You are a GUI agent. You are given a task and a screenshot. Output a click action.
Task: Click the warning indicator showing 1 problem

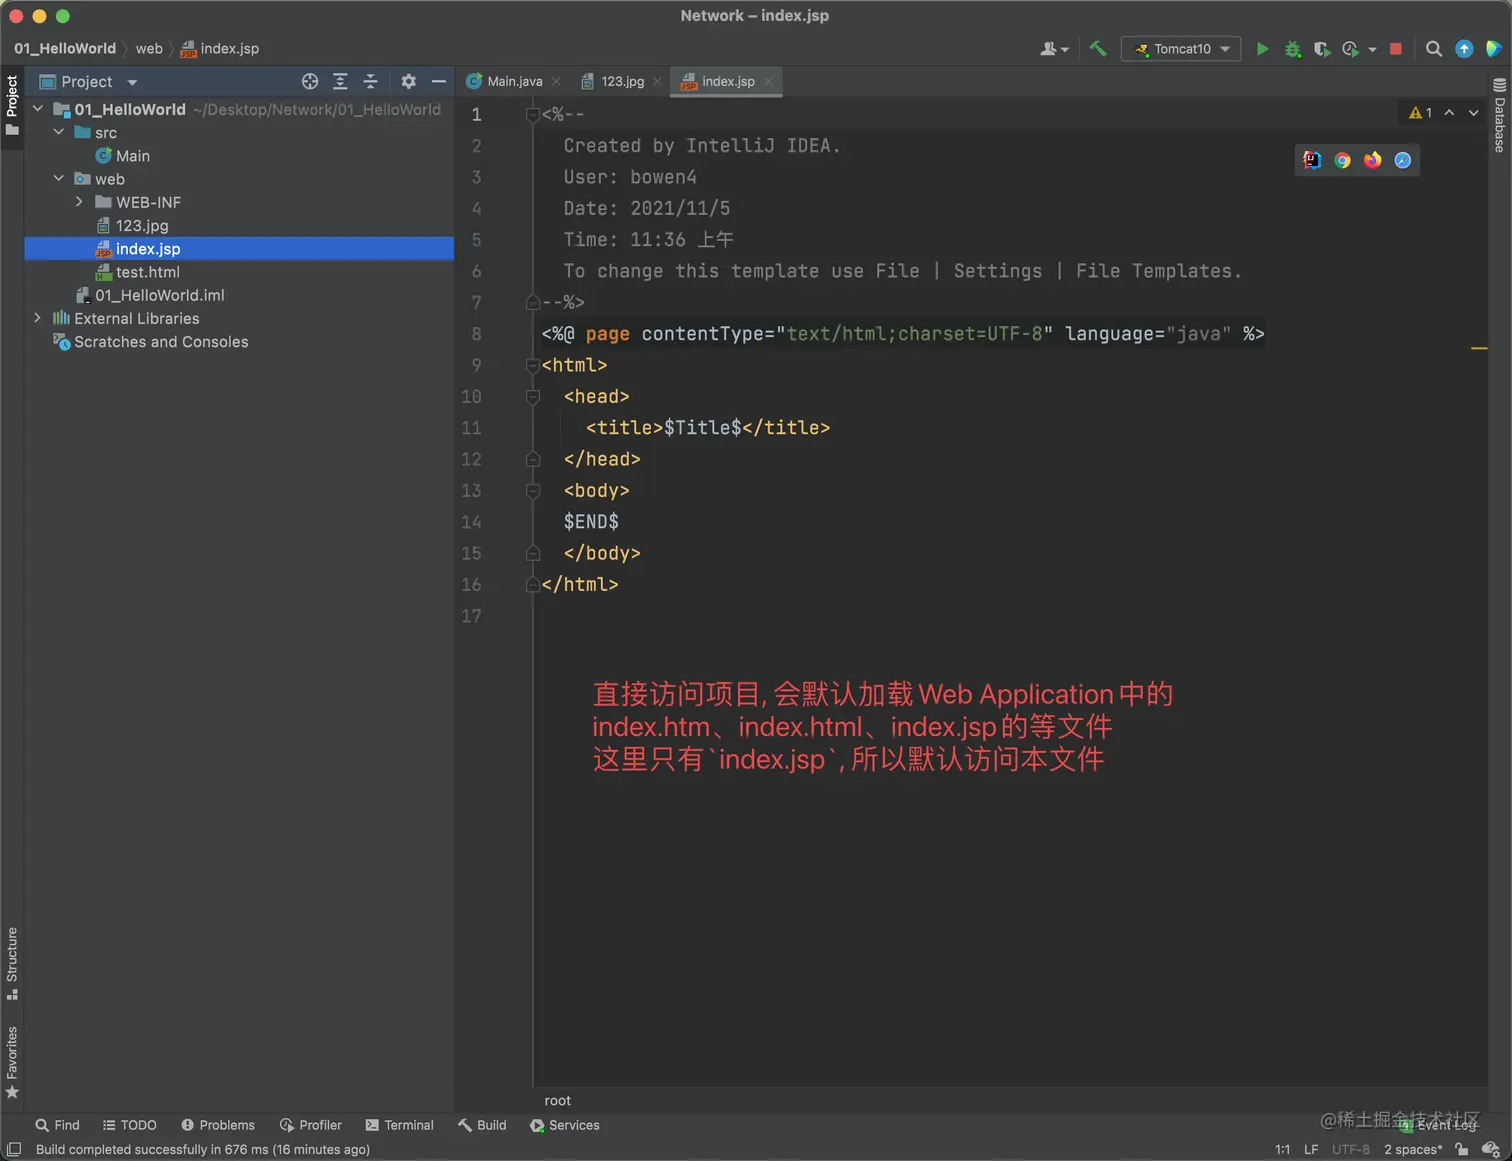click(x=1420, y=113)
